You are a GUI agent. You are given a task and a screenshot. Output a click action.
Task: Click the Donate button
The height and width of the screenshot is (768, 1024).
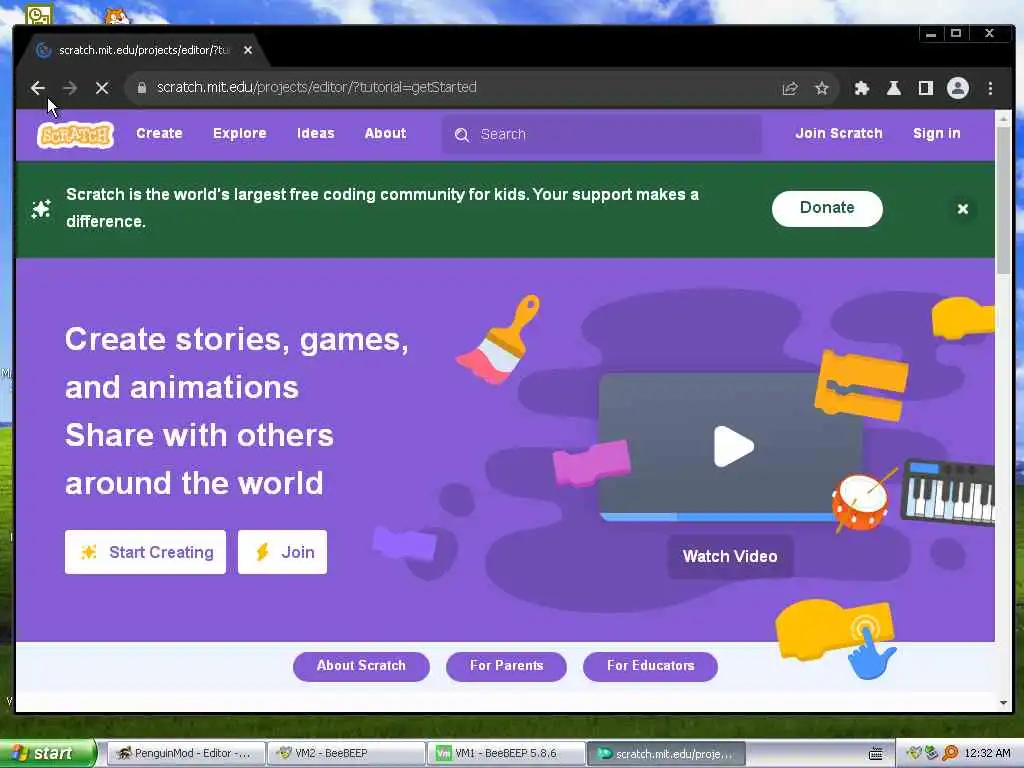coord(827,208)
